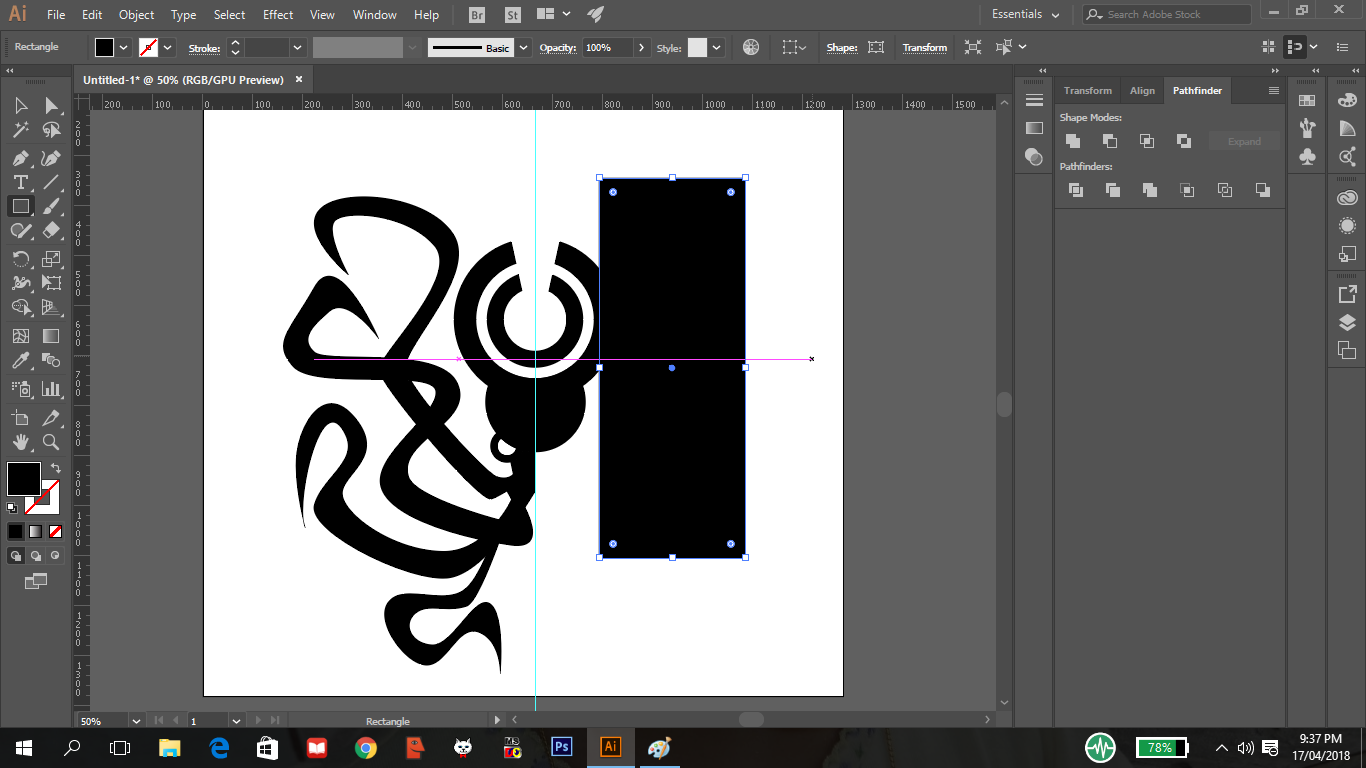Apply Outline pathfinder
1366x768 pixels.
tap(1225, 190)
